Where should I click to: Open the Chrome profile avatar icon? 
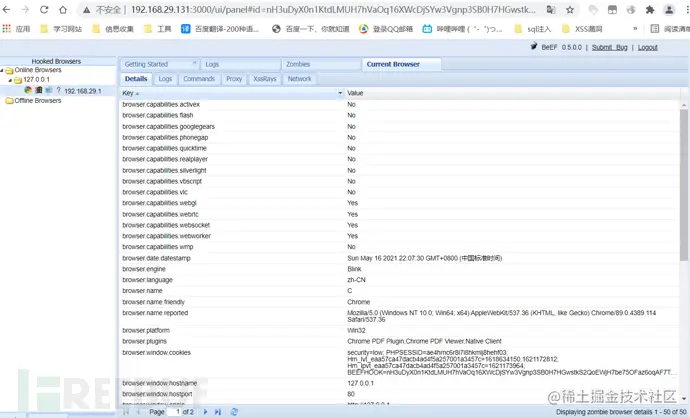[x=669, y=10]
